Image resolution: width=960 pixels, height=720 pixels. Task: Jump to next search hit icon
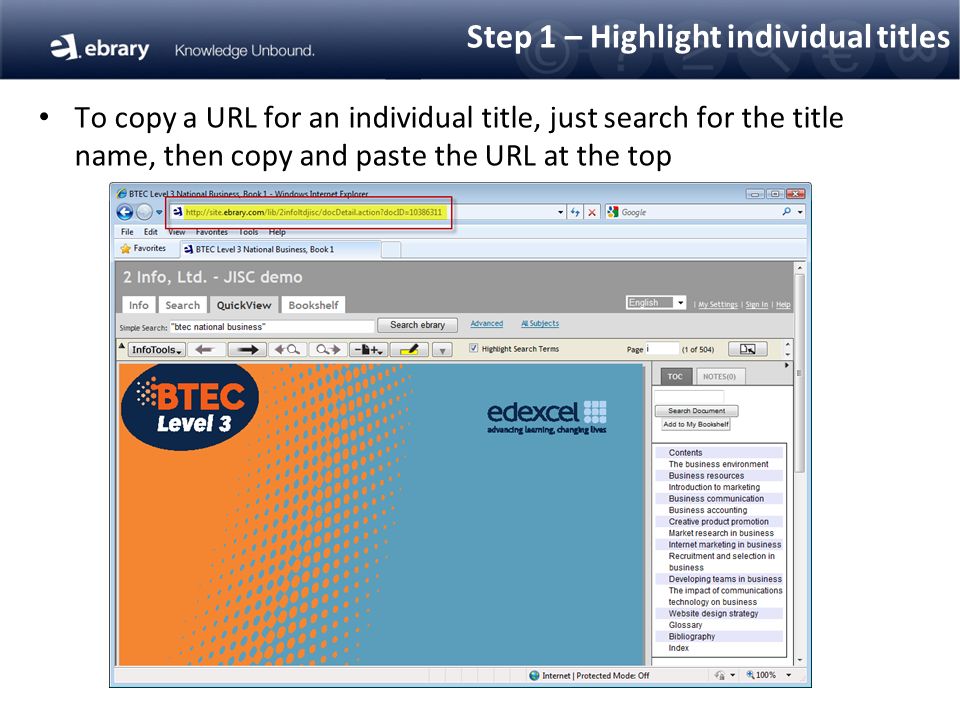[328, 350]
